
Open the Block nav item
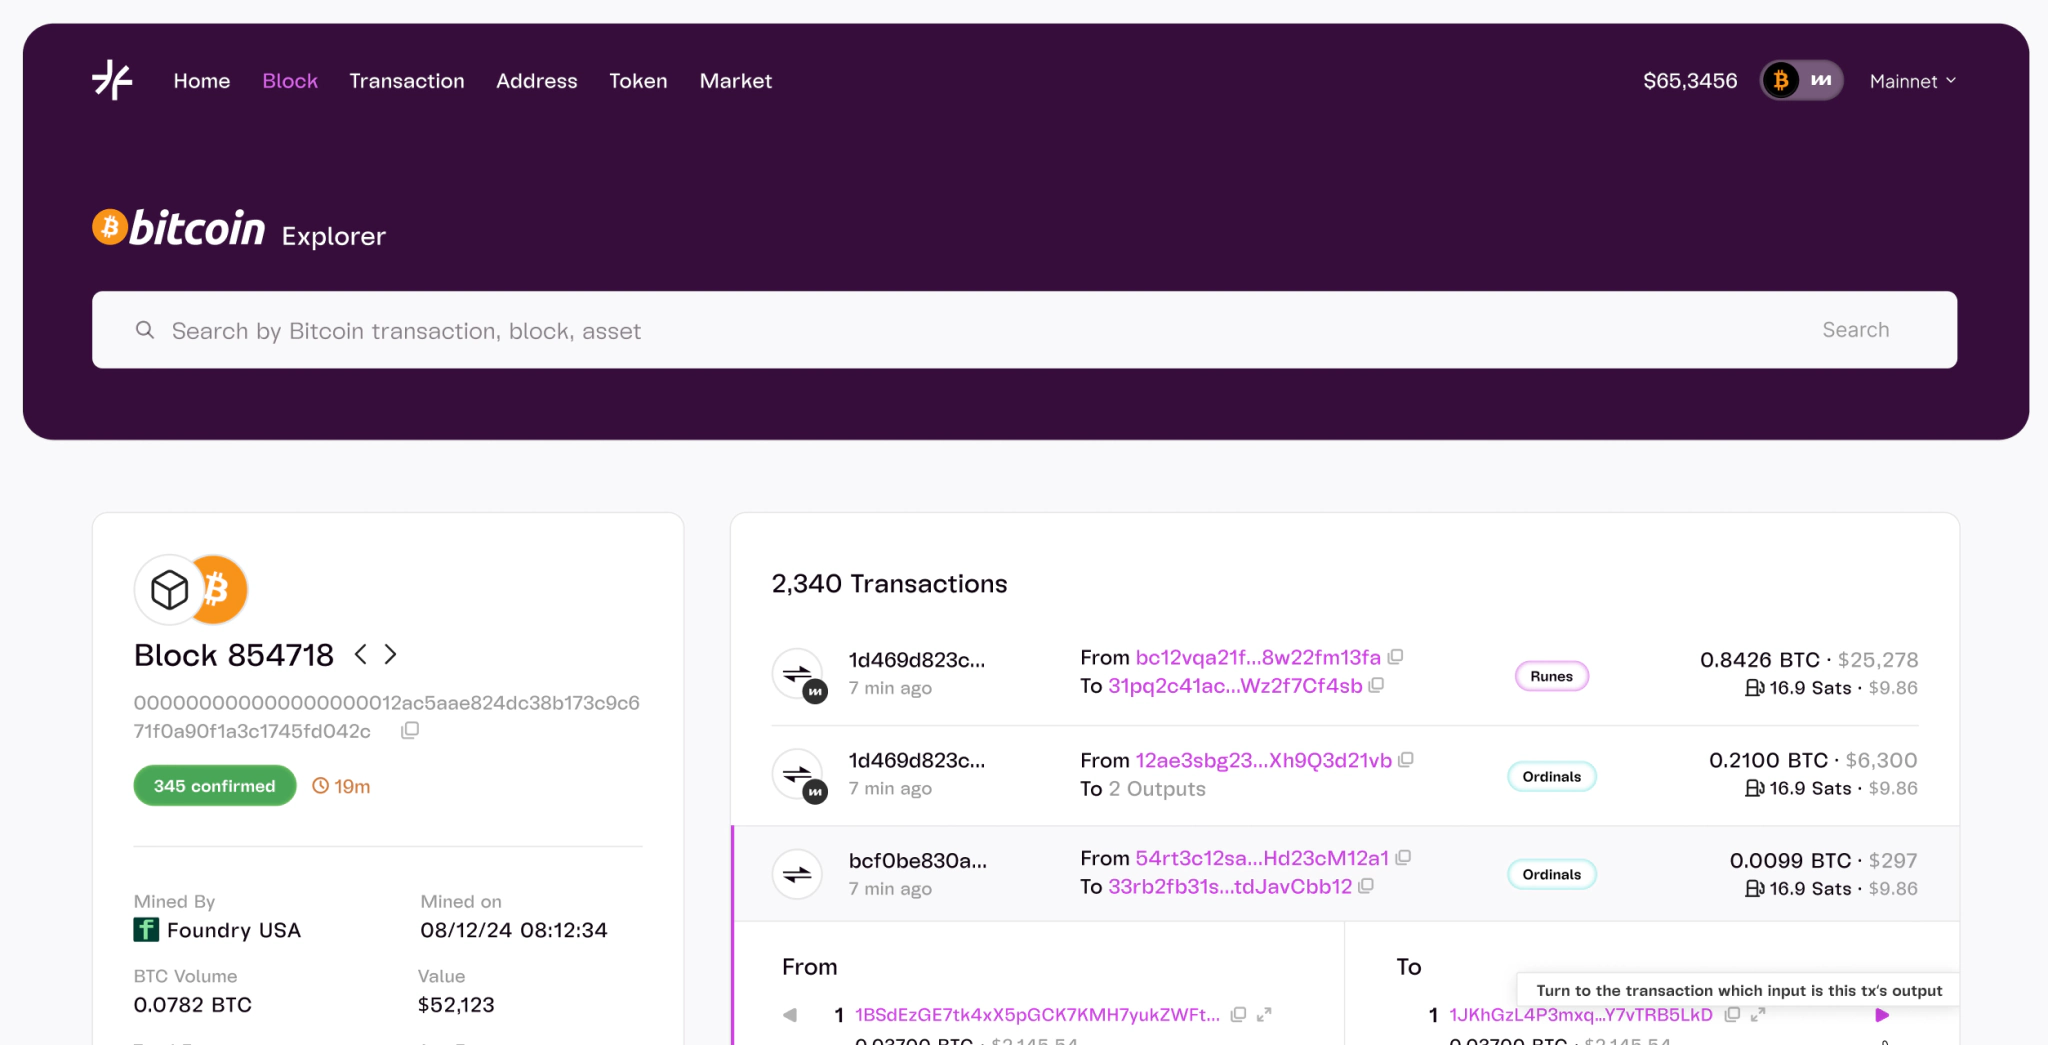(x=290, y=81)
